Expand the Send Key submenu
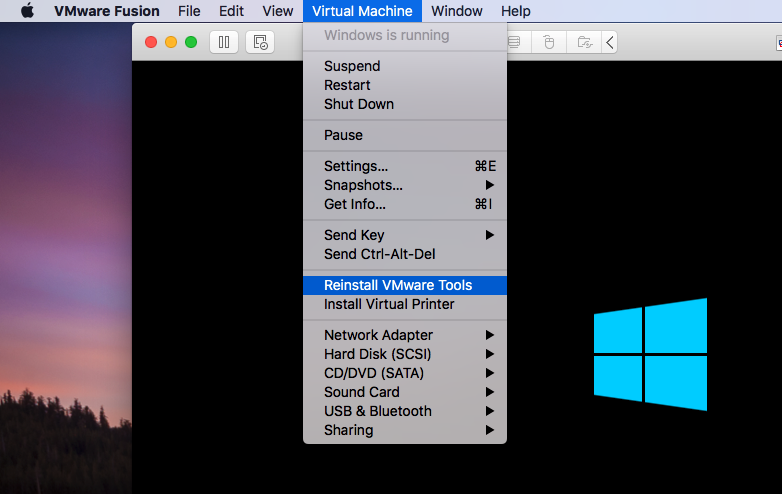Viewport: 782px width, 494px height. 405,234
